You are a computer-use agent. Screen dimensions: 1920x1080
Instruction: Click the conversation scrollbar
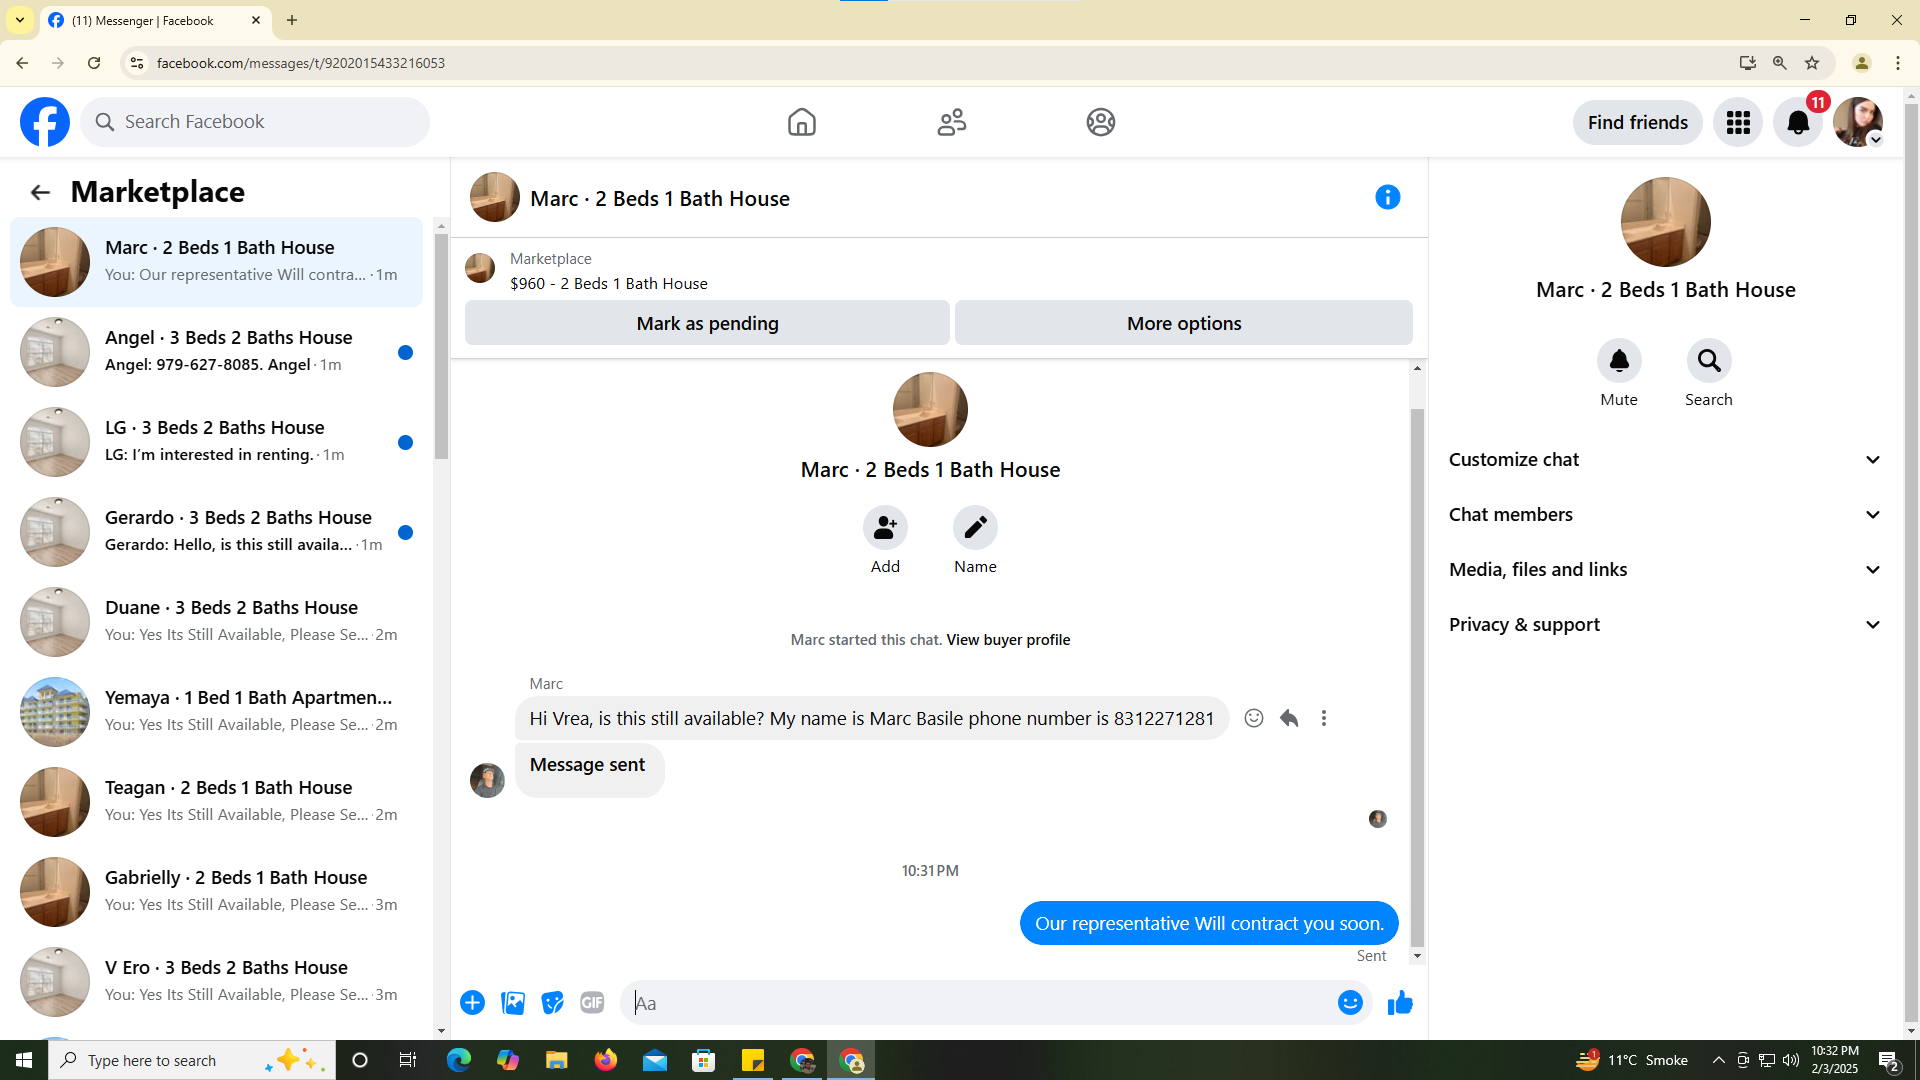(x=1416, y=678)
